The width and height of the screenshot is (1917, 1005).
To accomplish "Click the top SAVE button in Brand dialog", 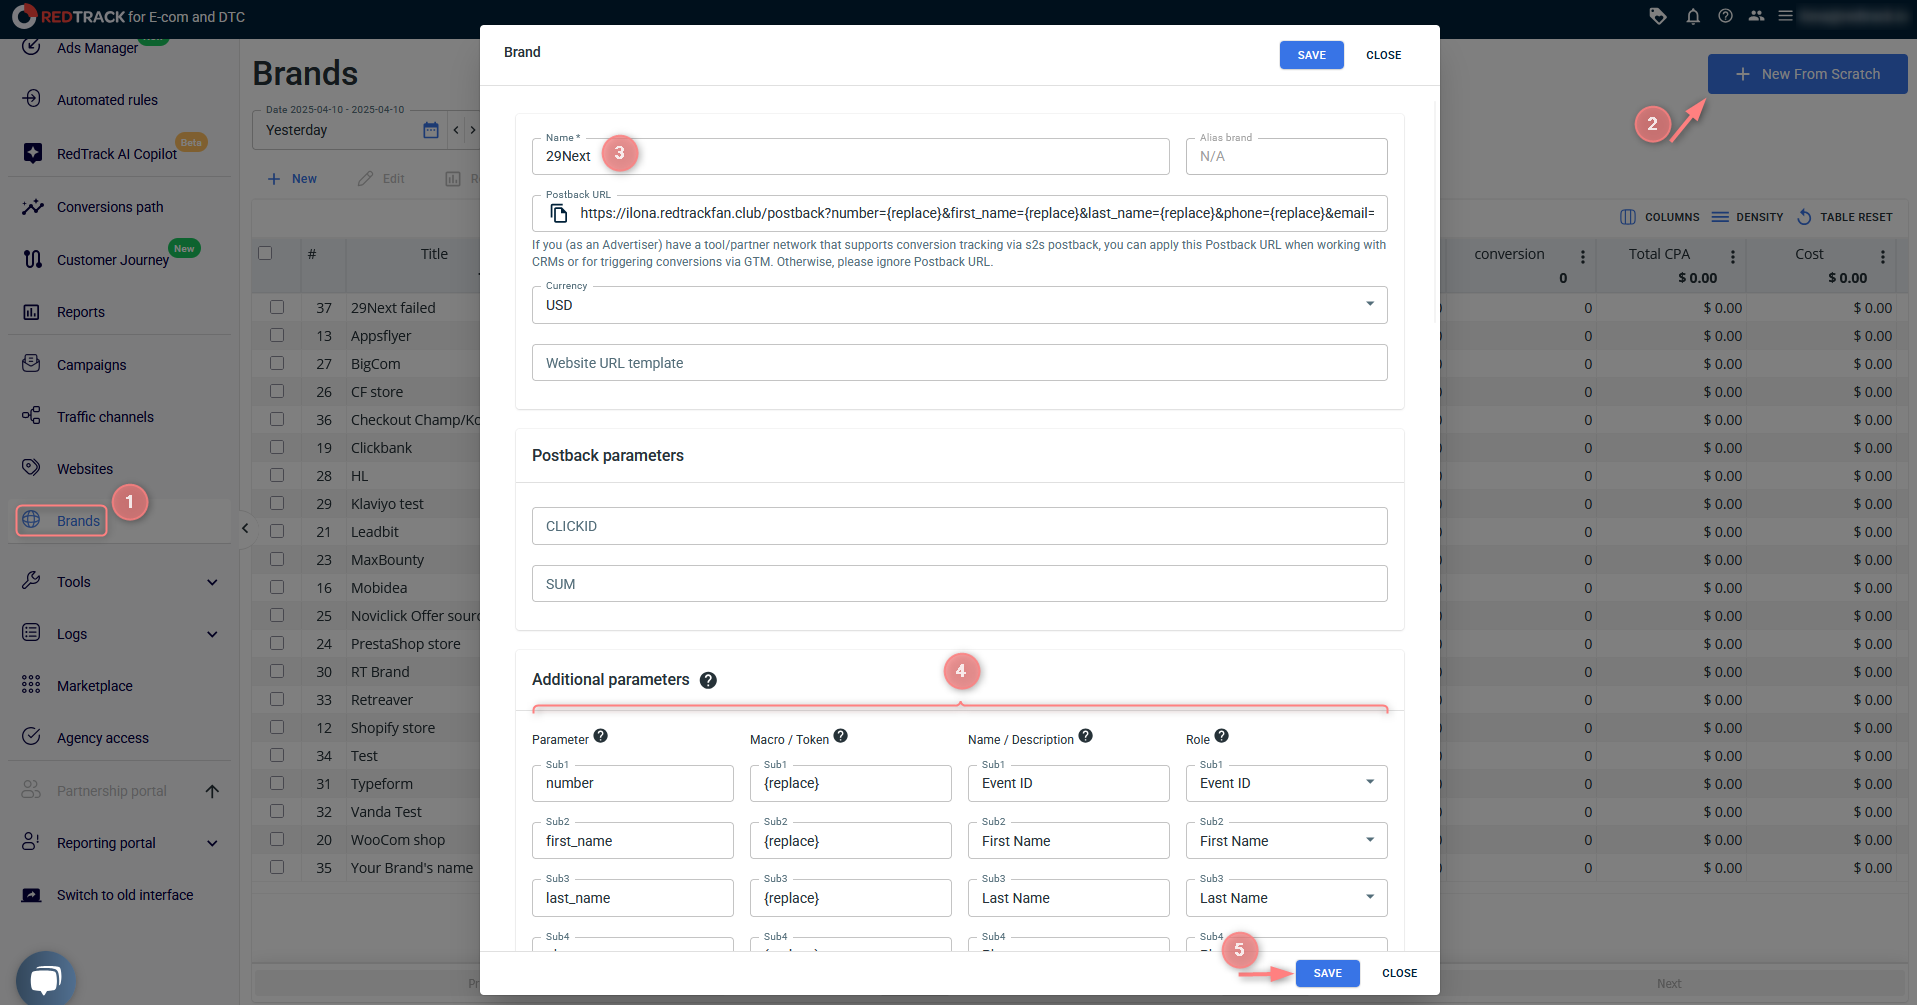I will coord(1311,55).
